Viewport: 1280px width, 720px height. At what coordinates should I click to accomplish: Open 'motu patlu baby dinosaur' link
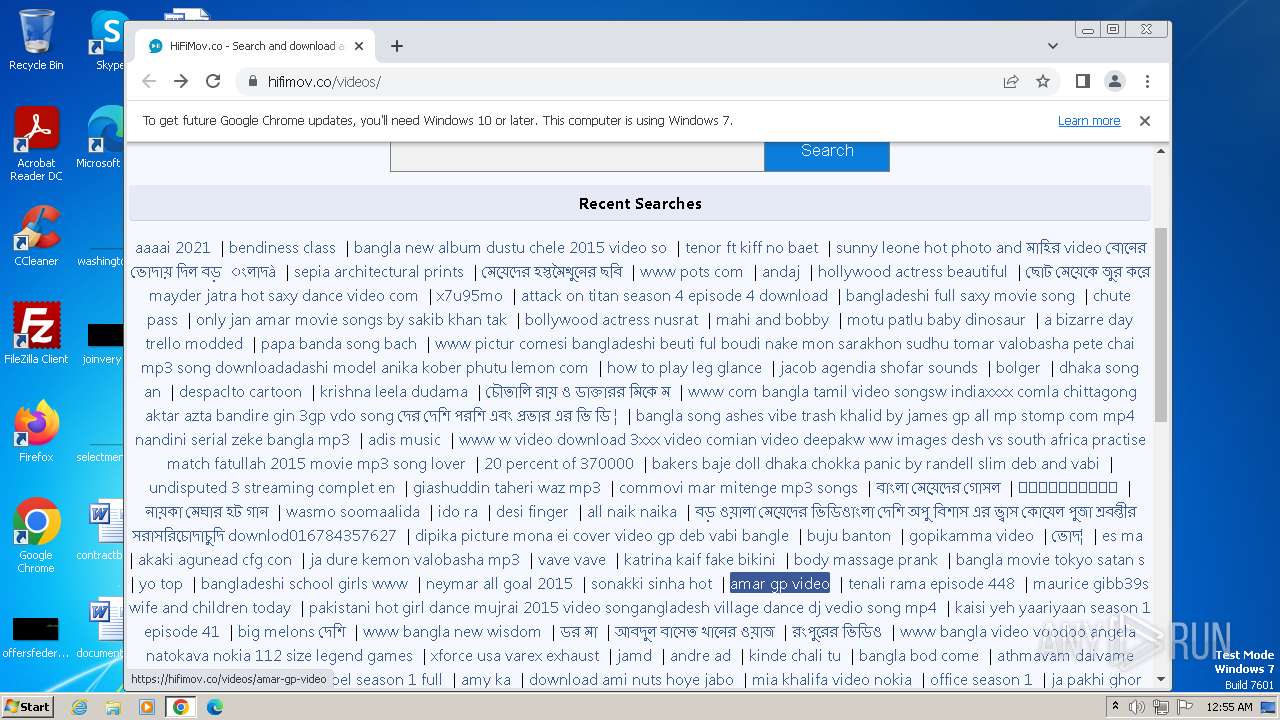(x=936, y=320)
